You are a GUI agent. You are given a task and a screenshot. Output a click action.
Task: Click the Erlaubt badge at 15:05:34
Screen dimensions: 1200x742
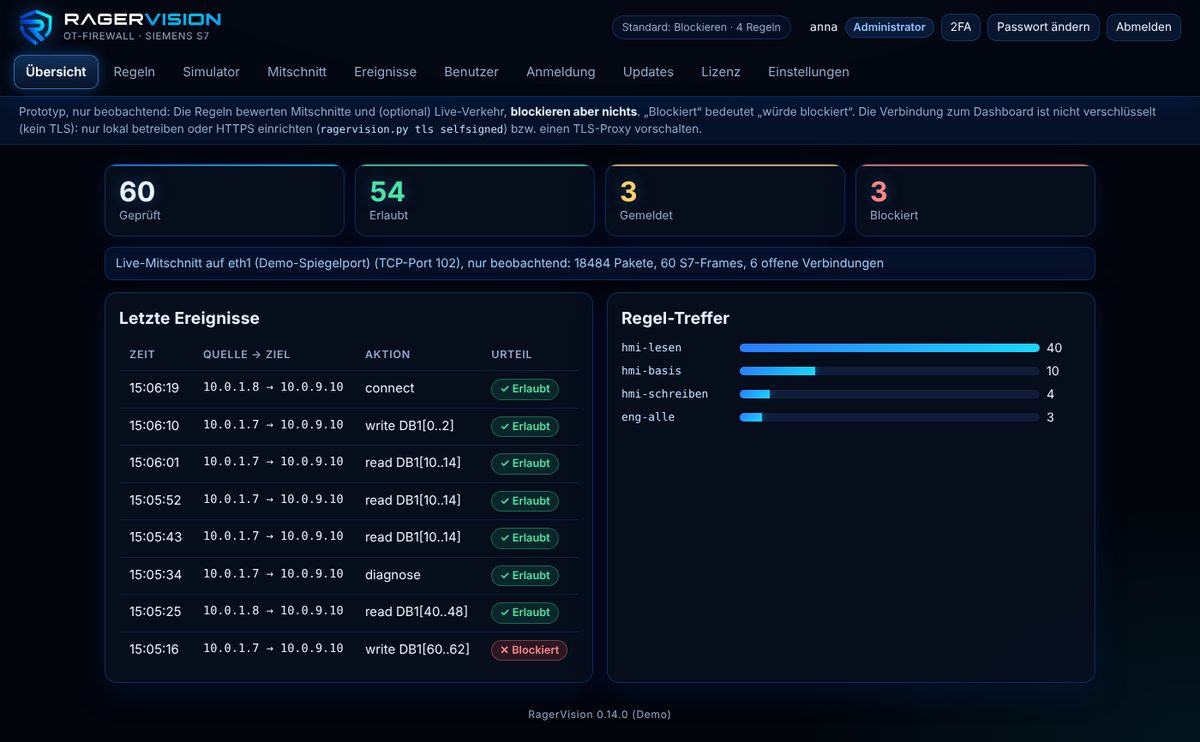click(525, 575)
